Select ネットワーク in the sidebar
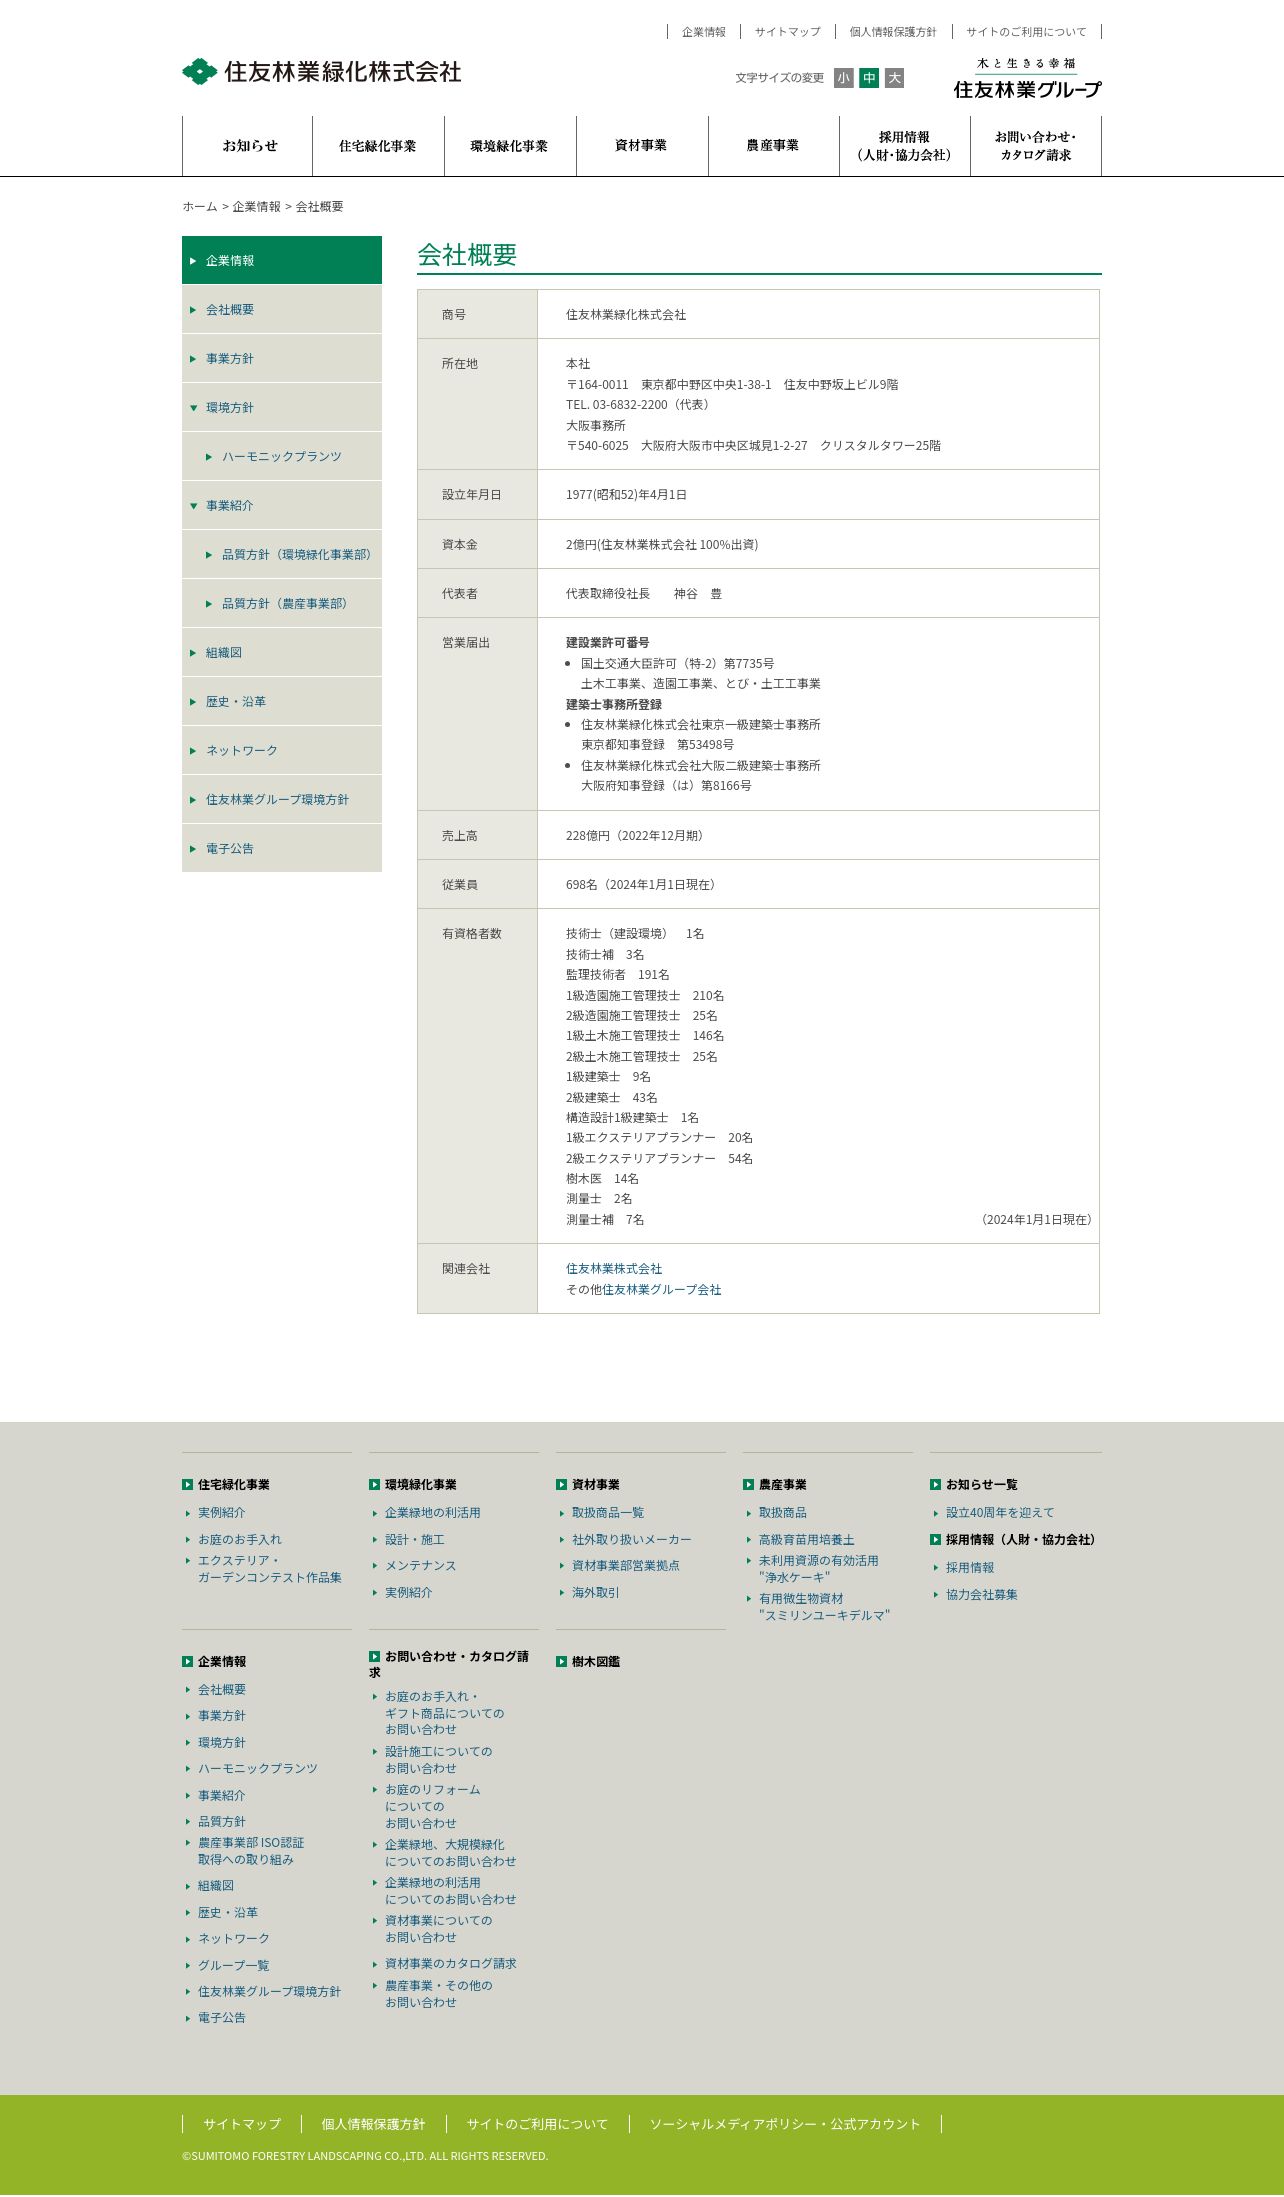This screenshot has width=1284, height=2197. tap(282, 751)
